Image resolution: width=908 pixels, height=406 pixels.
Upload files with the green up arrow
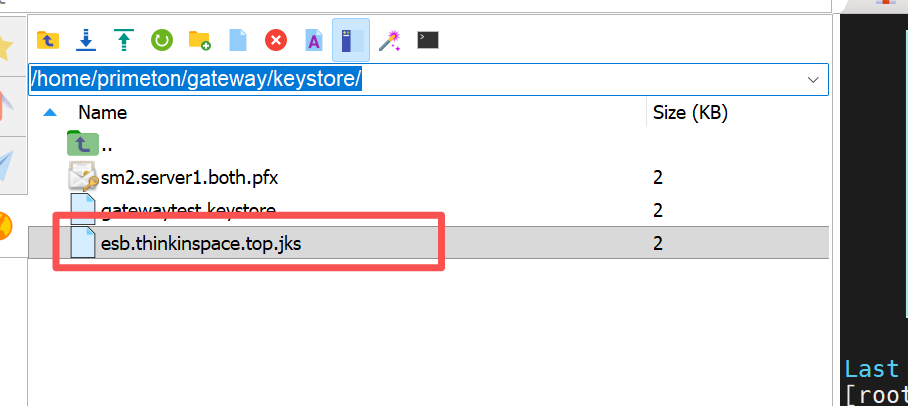(124, 40)
